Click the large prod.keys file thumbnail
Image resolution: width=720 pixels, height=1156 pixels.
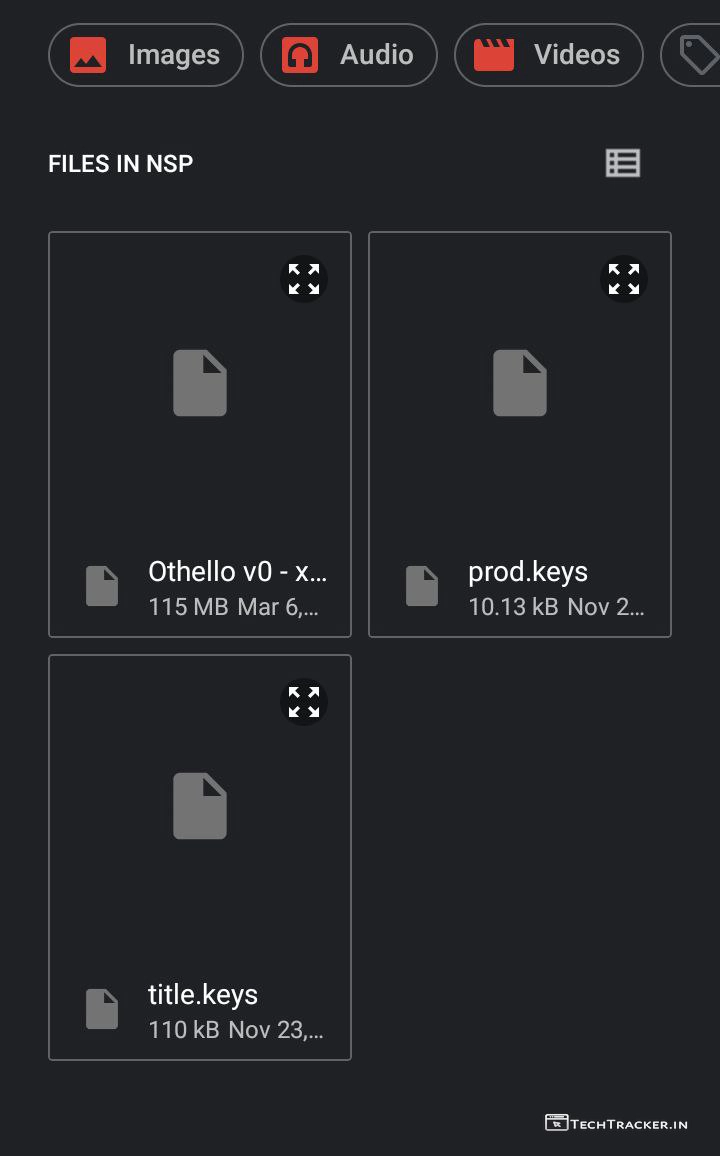point(520,383)
